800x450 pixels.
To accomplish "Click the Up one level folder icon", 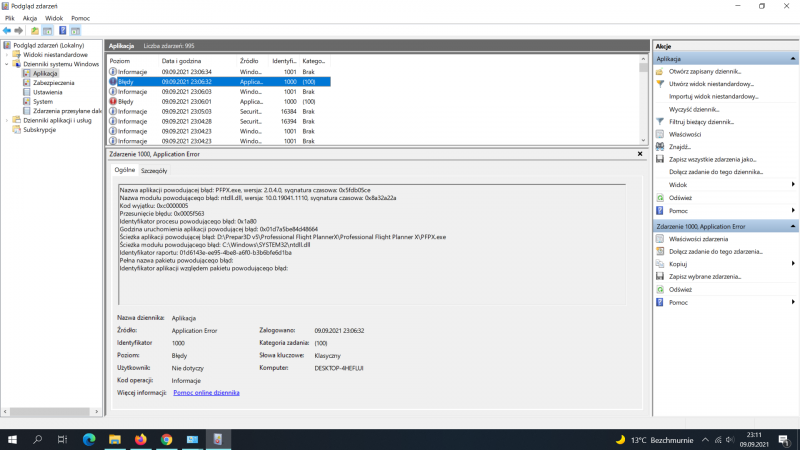I will tap(35, 31).
